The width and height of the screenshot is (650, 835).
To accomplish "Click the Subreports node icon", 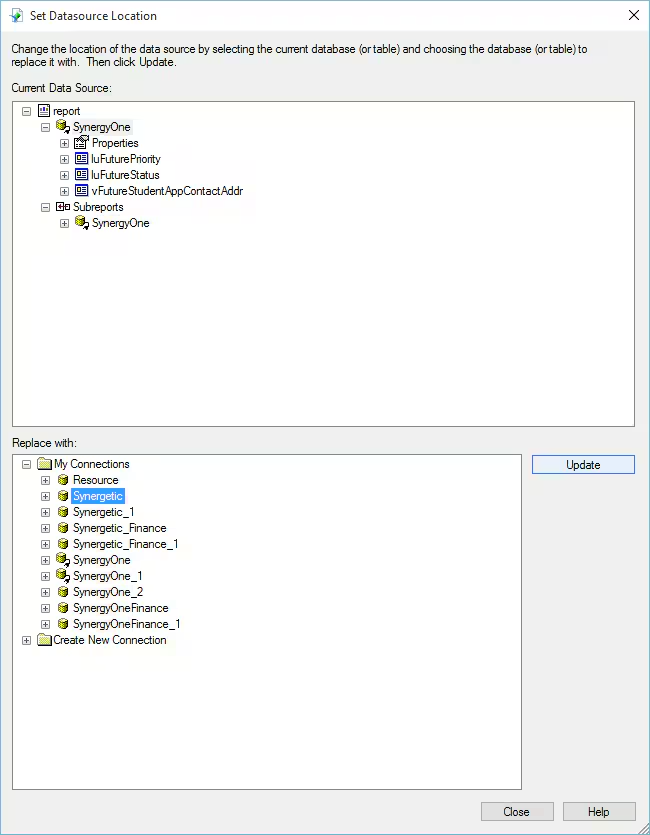I will 63,207.
